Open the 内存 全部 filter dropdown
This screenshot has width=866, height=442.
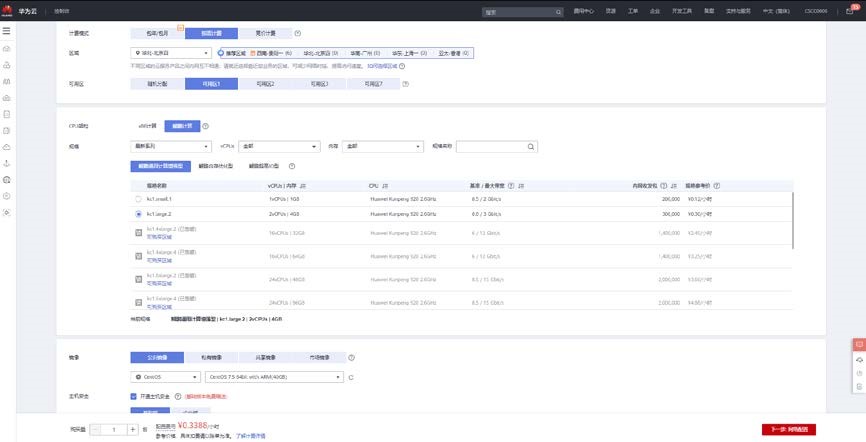pyautogui.click(x=383, y=146)
